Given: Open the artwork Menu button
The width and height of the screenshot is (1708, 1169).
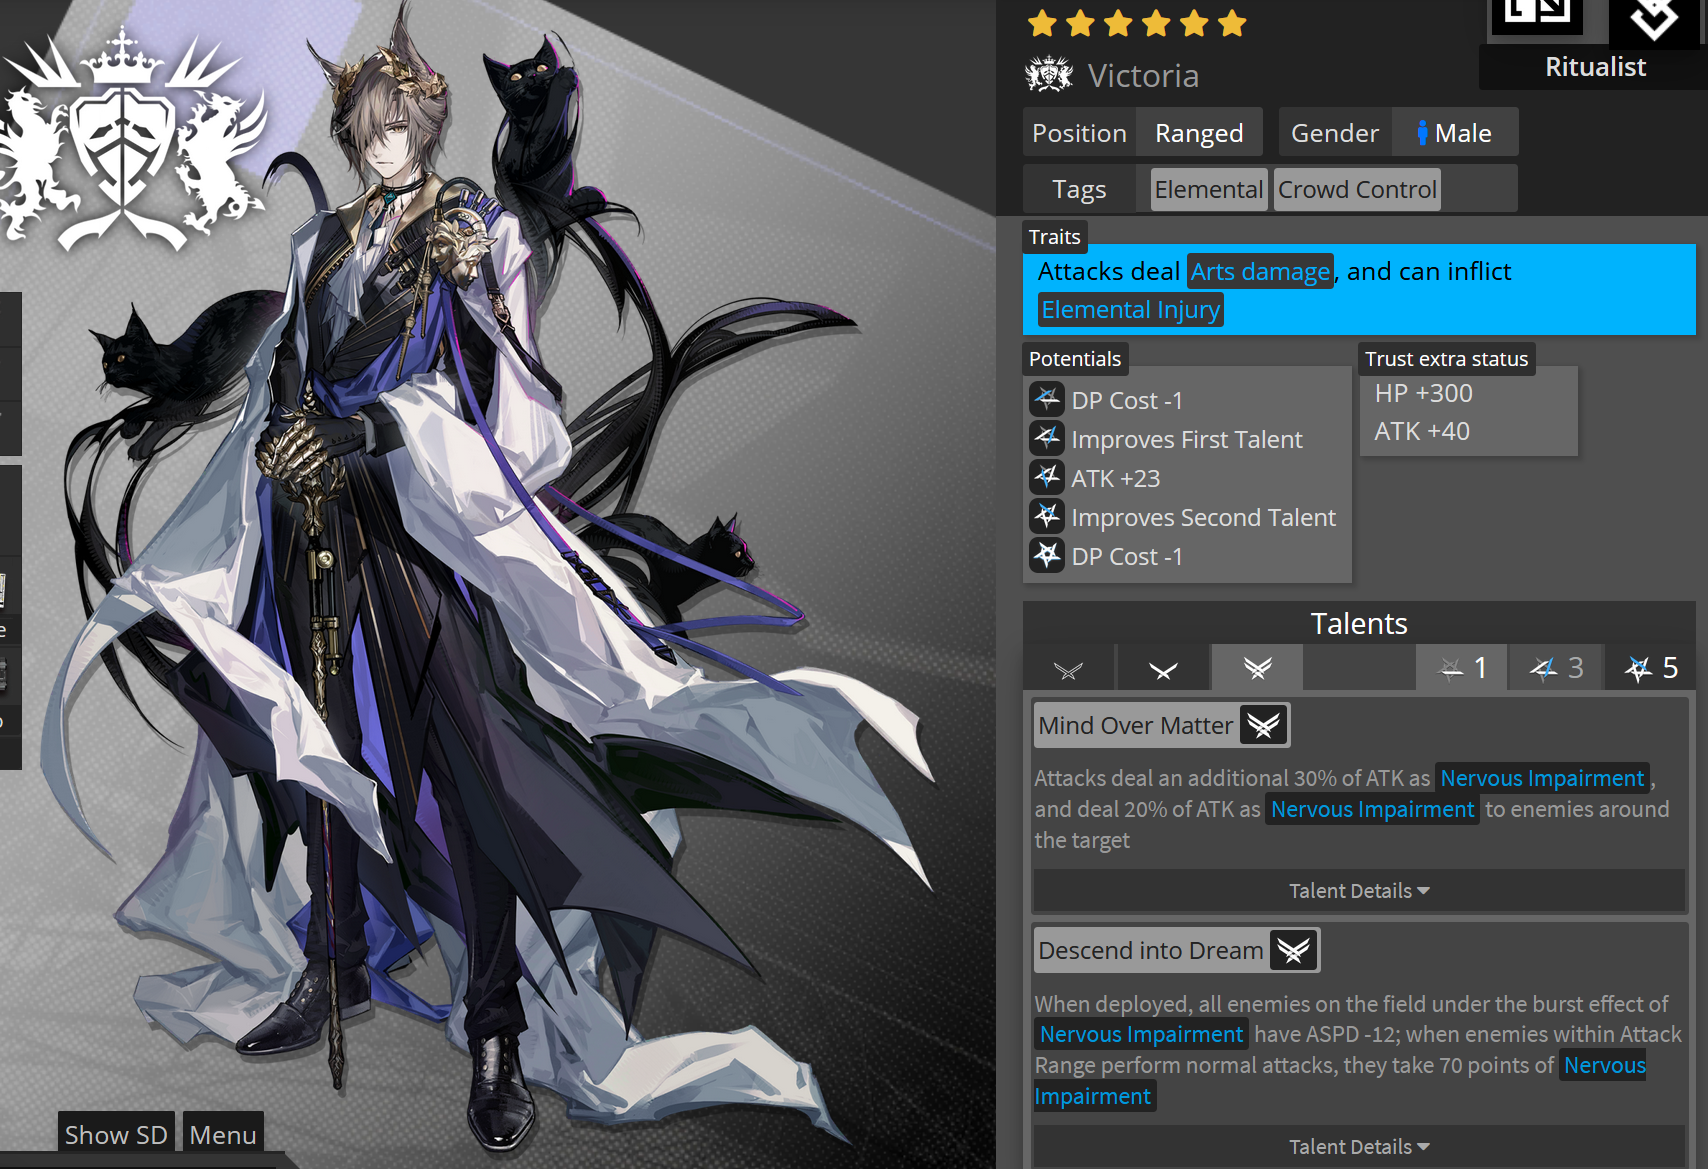Looking at the screenshot, I should (223, 1134).
